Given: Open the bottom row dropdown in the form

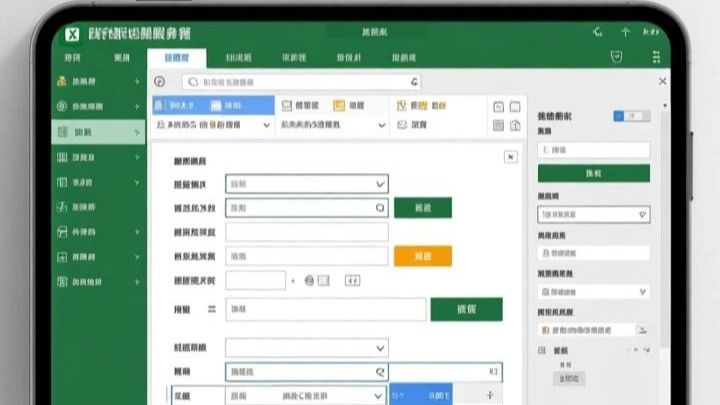Looking at the screenshot, I should click(307, 396).
